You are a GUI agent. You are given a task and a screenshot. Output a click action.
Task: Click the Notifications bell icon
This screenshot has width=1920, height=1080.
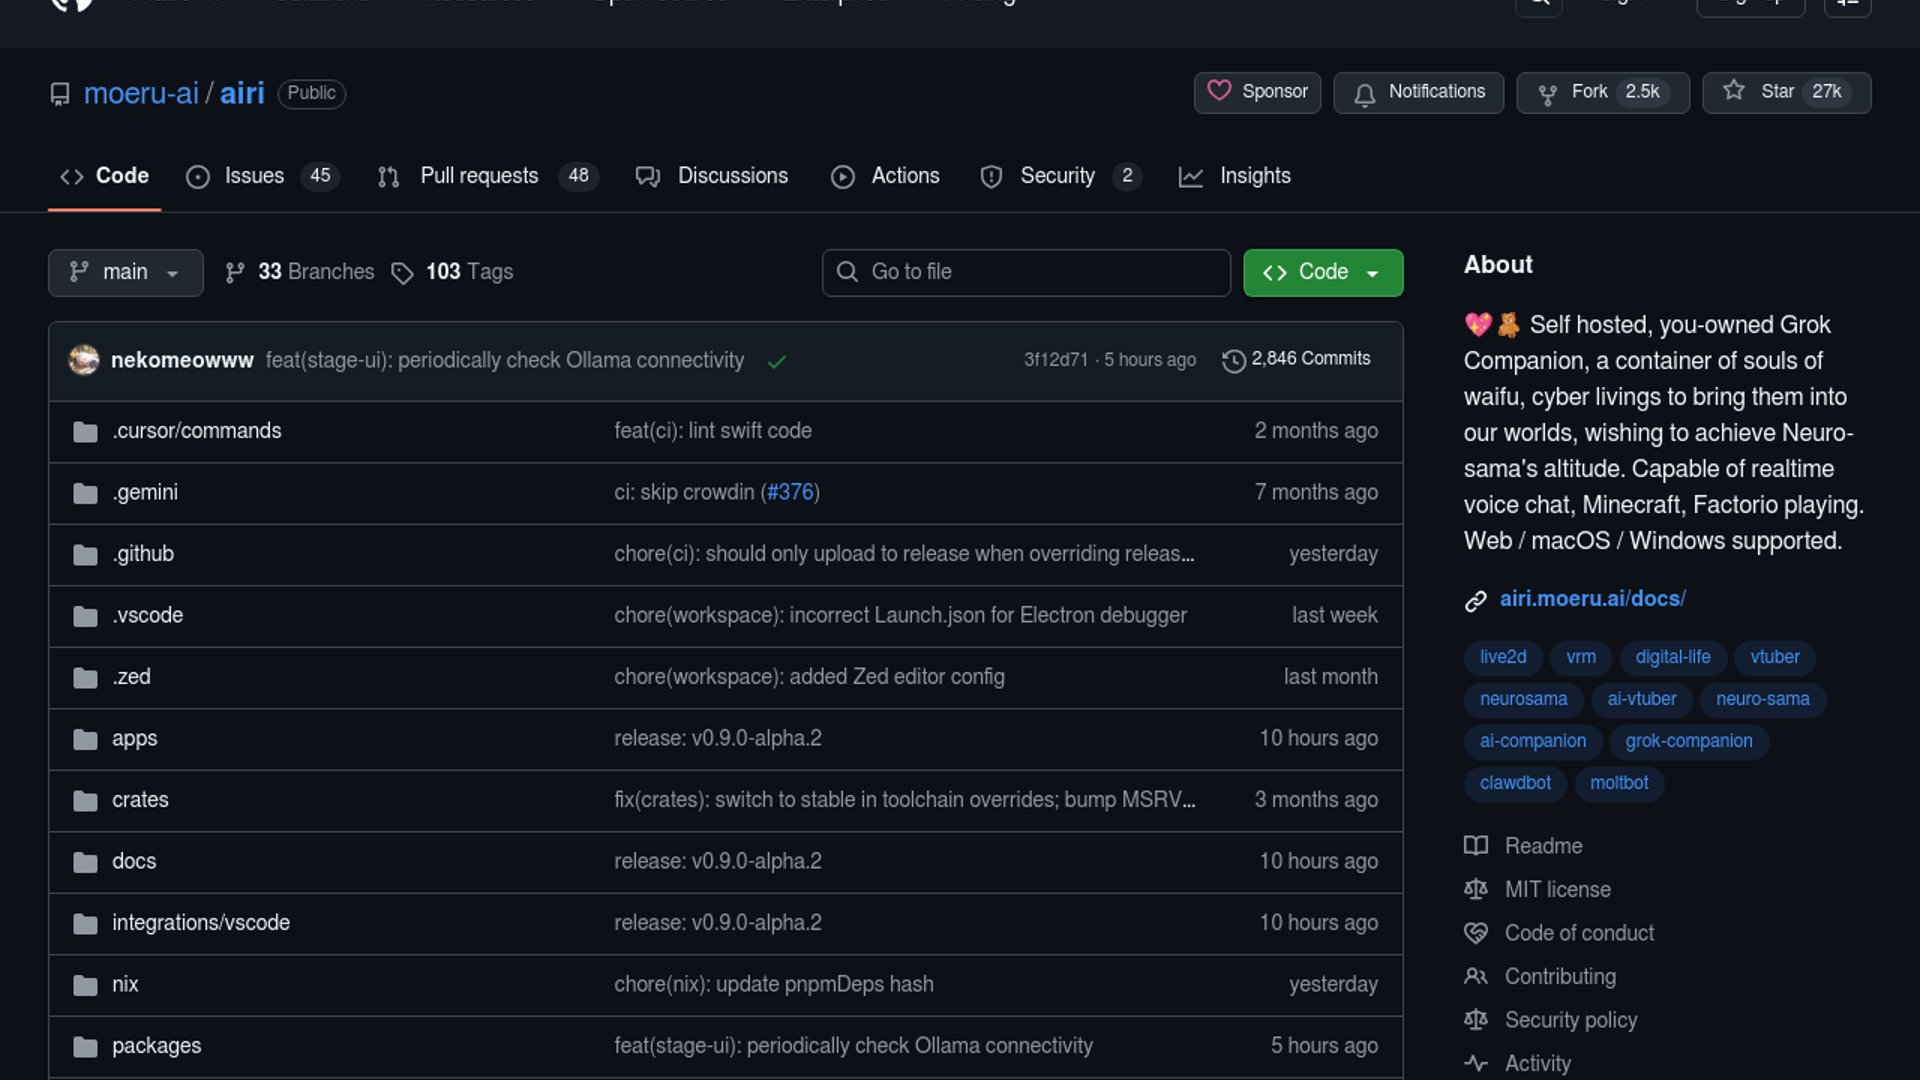tap(1365, 94)
